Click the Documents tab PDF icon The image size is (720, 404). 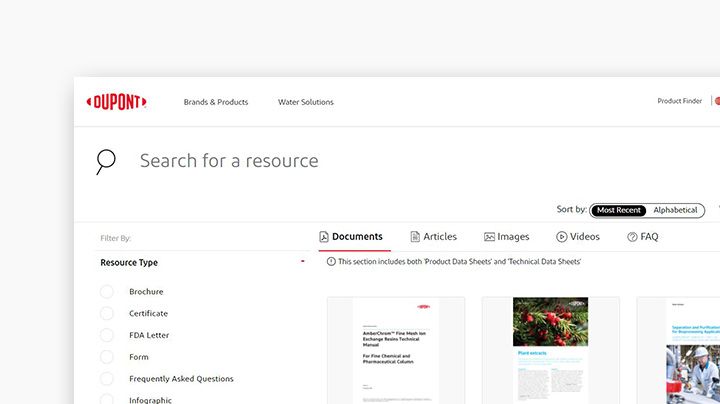324,237
